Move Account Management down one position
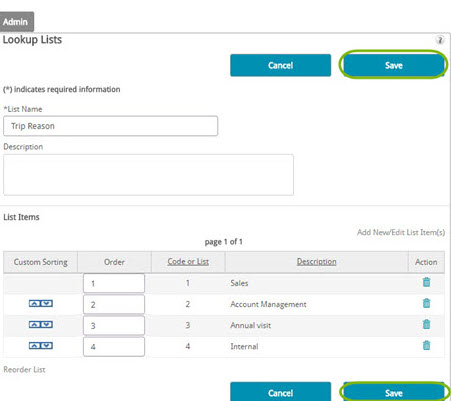This screenshot has height=401, width=451. pyautogui.click(x=47, y=303)
